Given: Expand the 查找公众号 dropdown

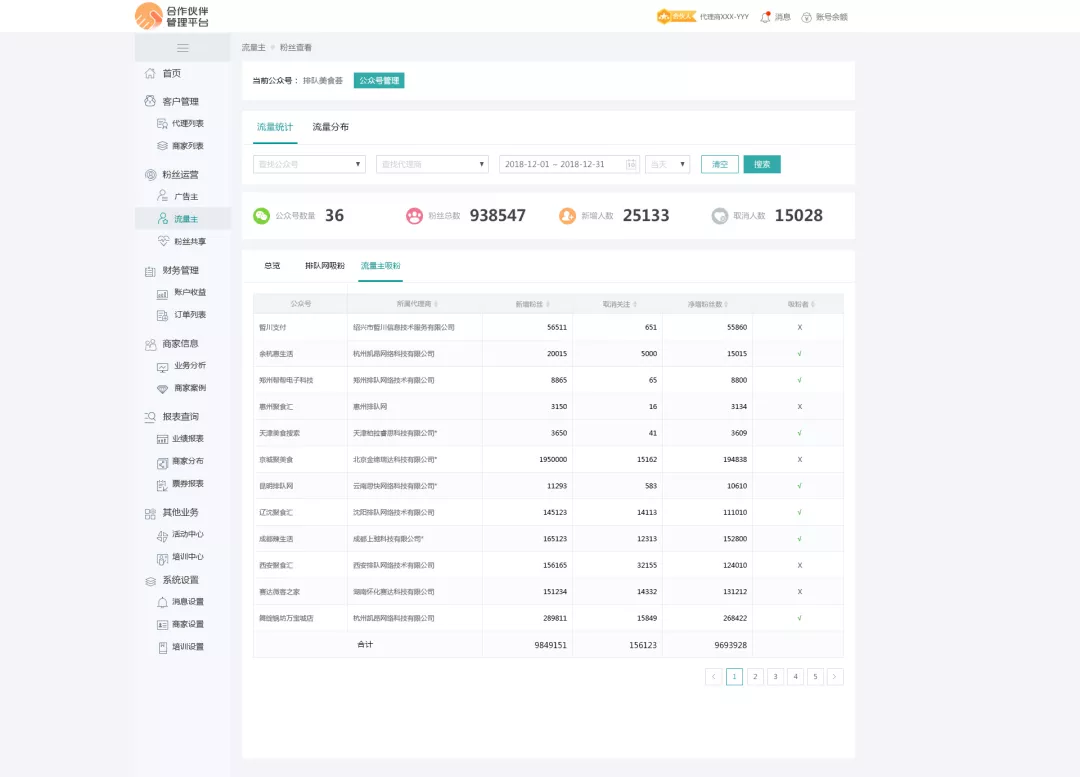Looking at the screenshot, I should (x=309, y=164).
